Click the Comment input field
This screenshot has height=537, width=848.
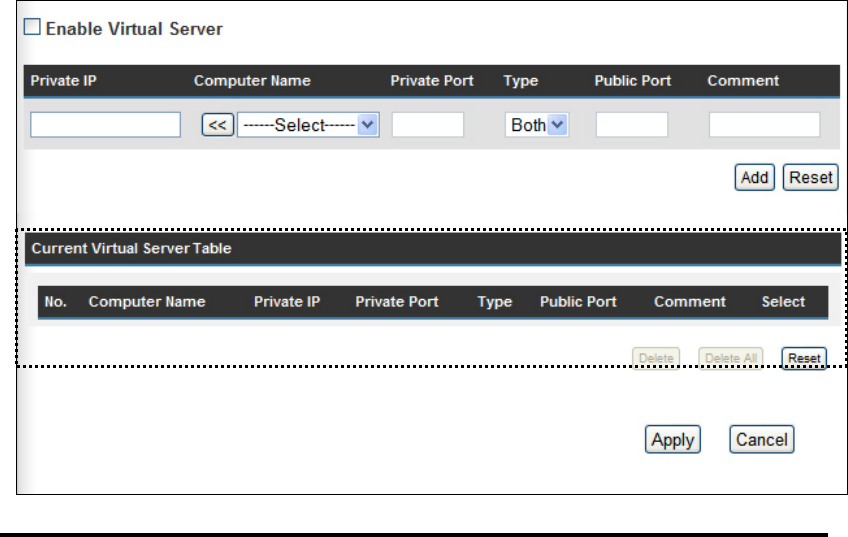click(764, 125)
